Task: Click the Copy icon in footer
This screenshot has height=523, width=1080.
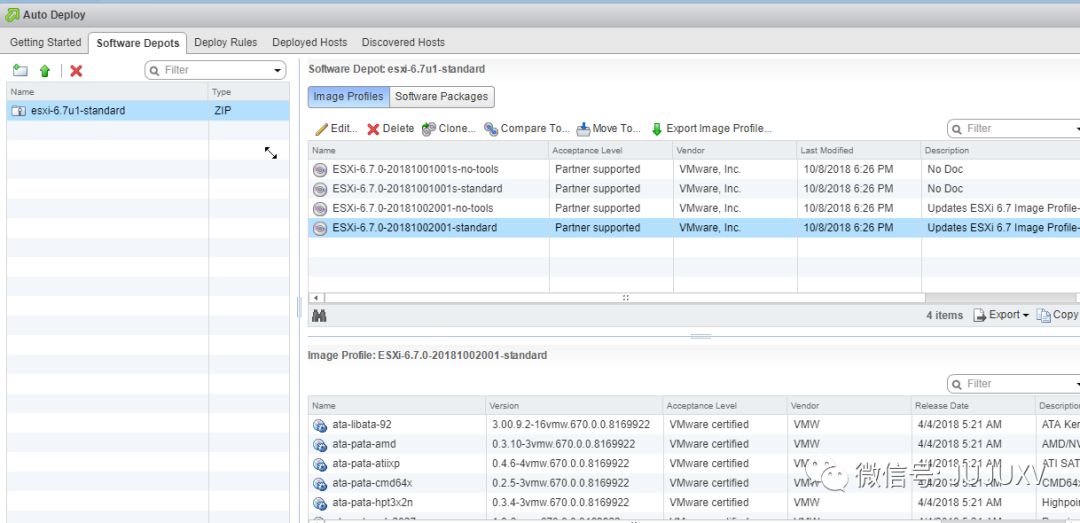Action: tap(1043, 315)
